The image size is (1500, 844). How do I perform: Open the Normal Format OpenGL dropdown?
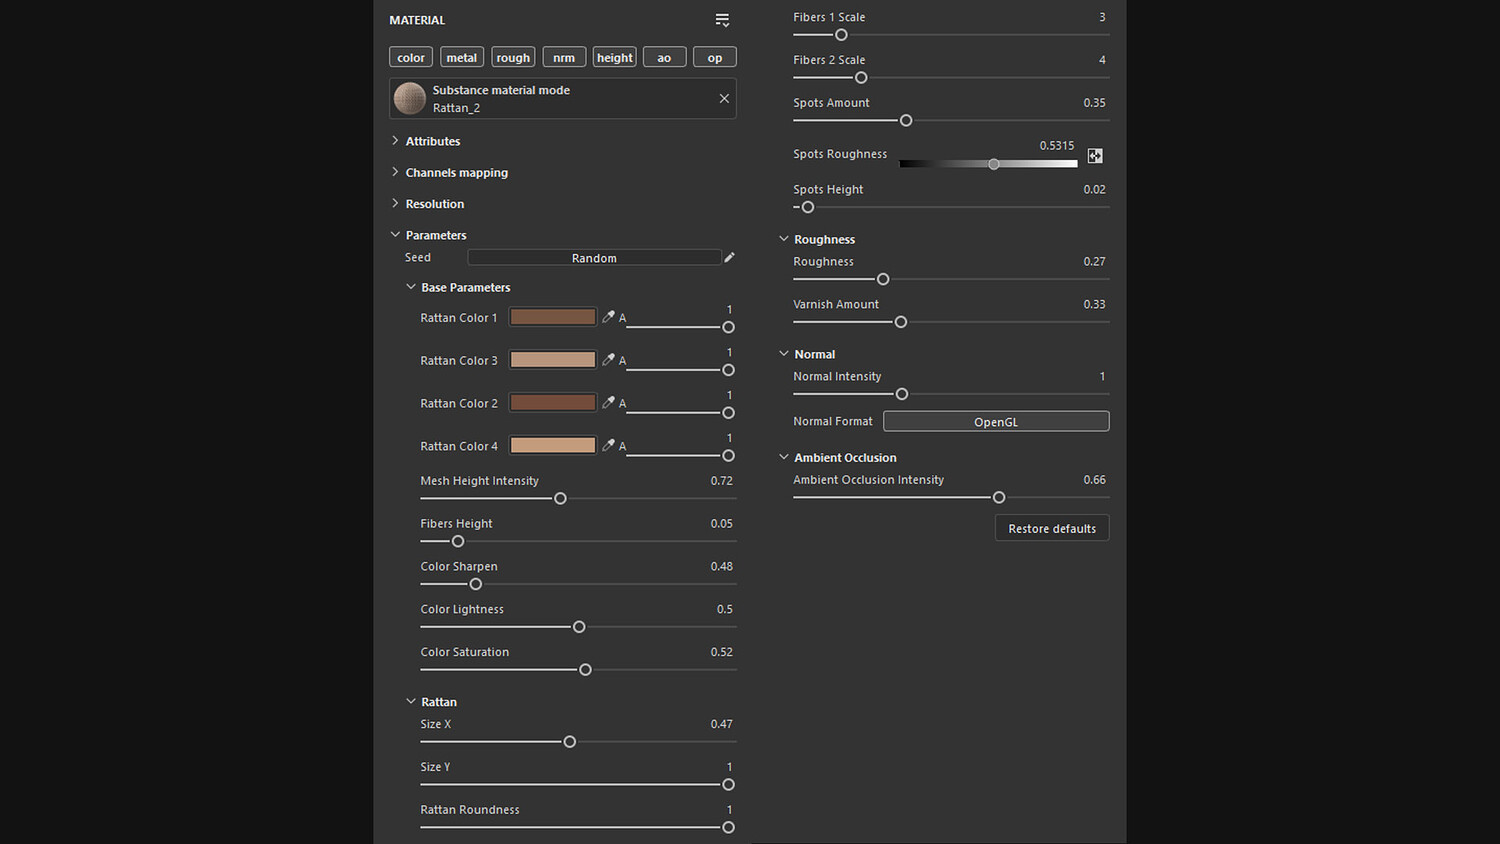[995, 422]
